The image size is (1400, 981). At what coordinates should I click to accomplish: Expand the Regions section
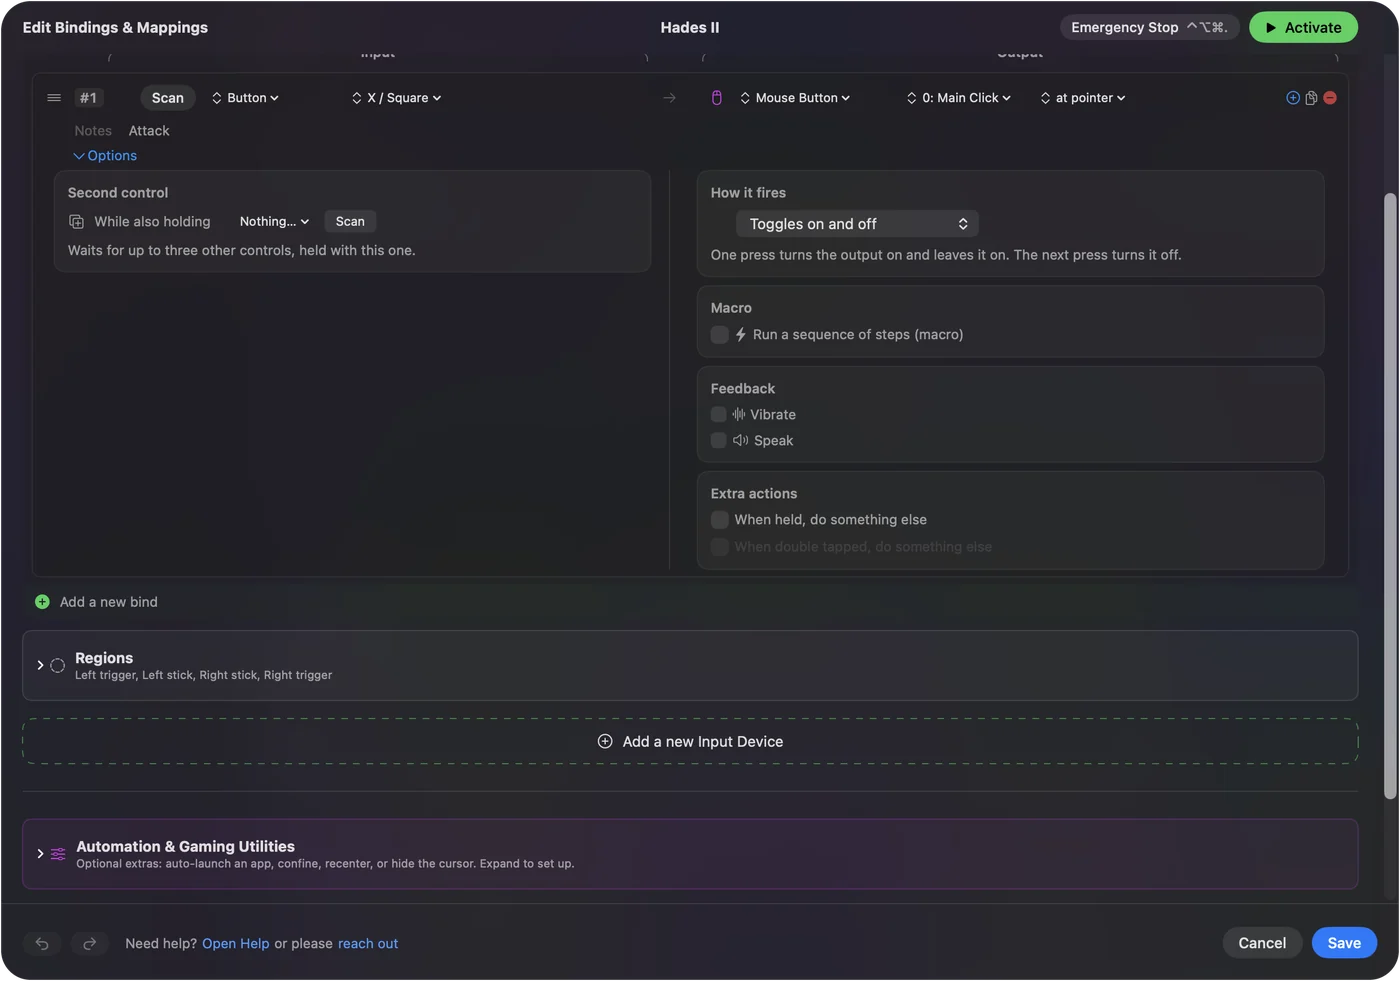coord(40,665)
